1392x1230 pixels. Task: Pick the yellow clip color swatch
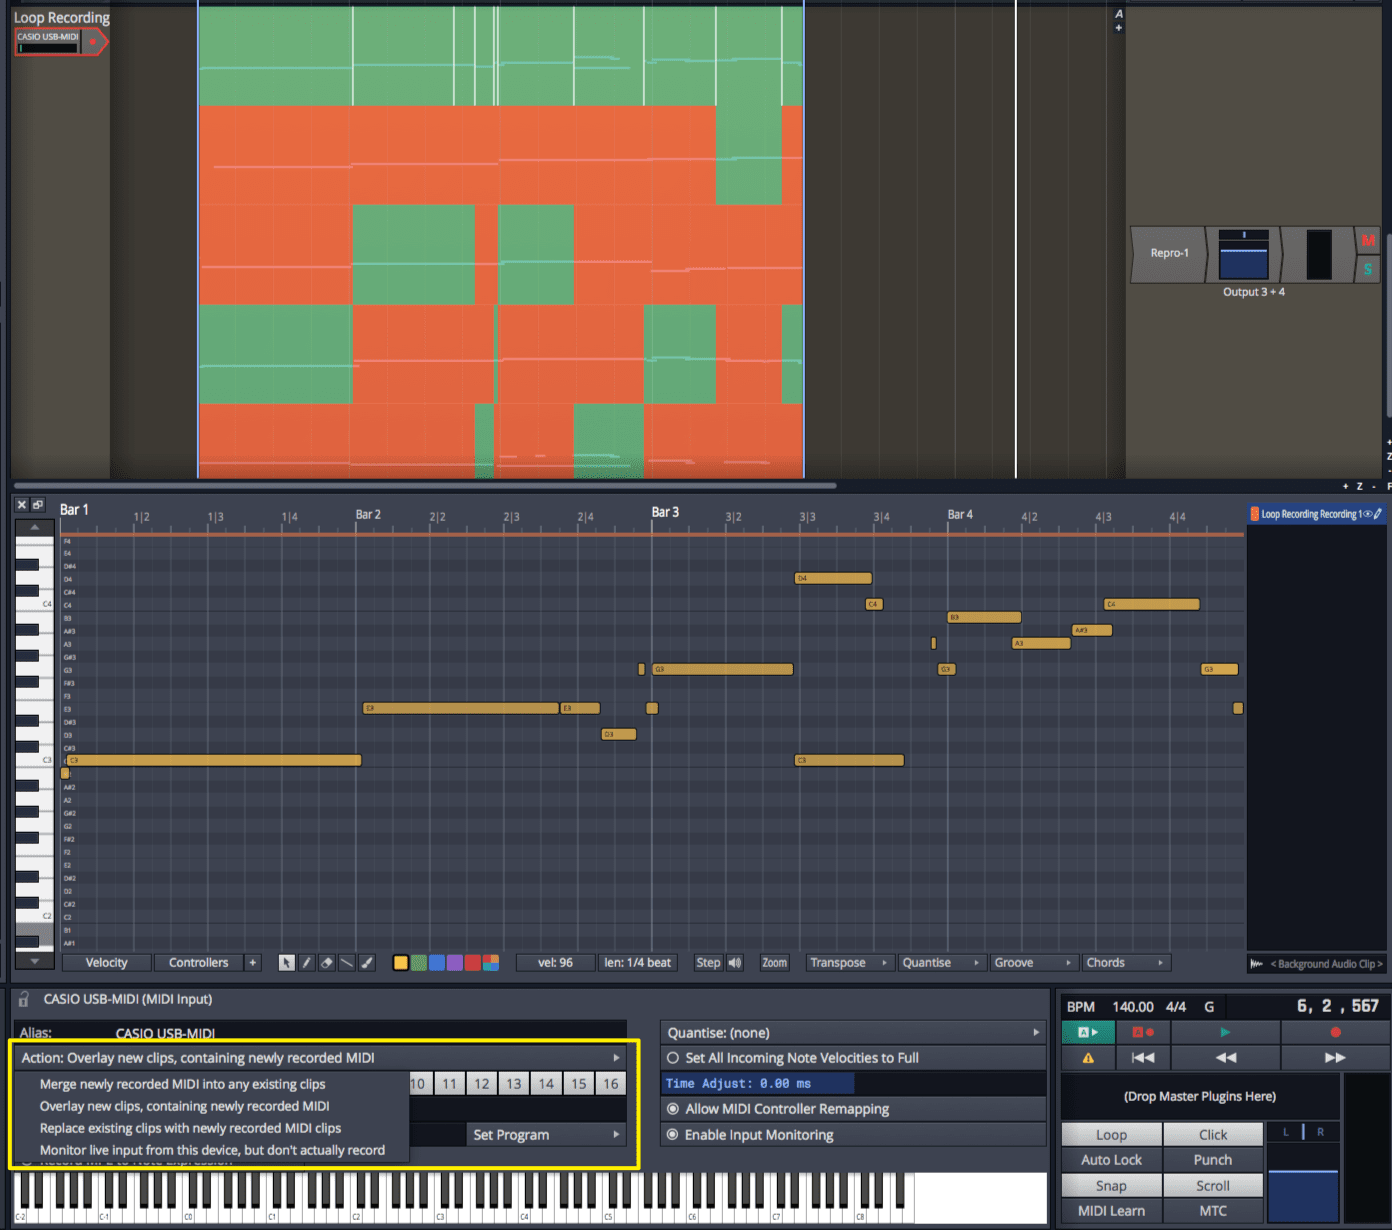tap(400, 962)
